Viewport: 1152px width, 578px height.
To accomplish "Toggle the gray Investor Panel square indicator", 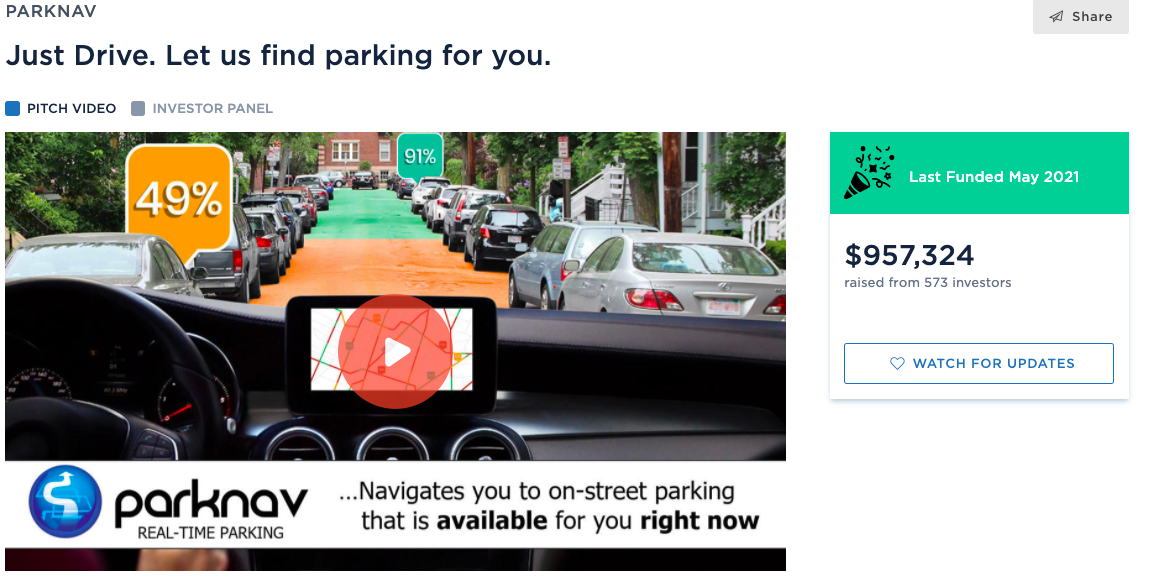I will pos(138,109).
